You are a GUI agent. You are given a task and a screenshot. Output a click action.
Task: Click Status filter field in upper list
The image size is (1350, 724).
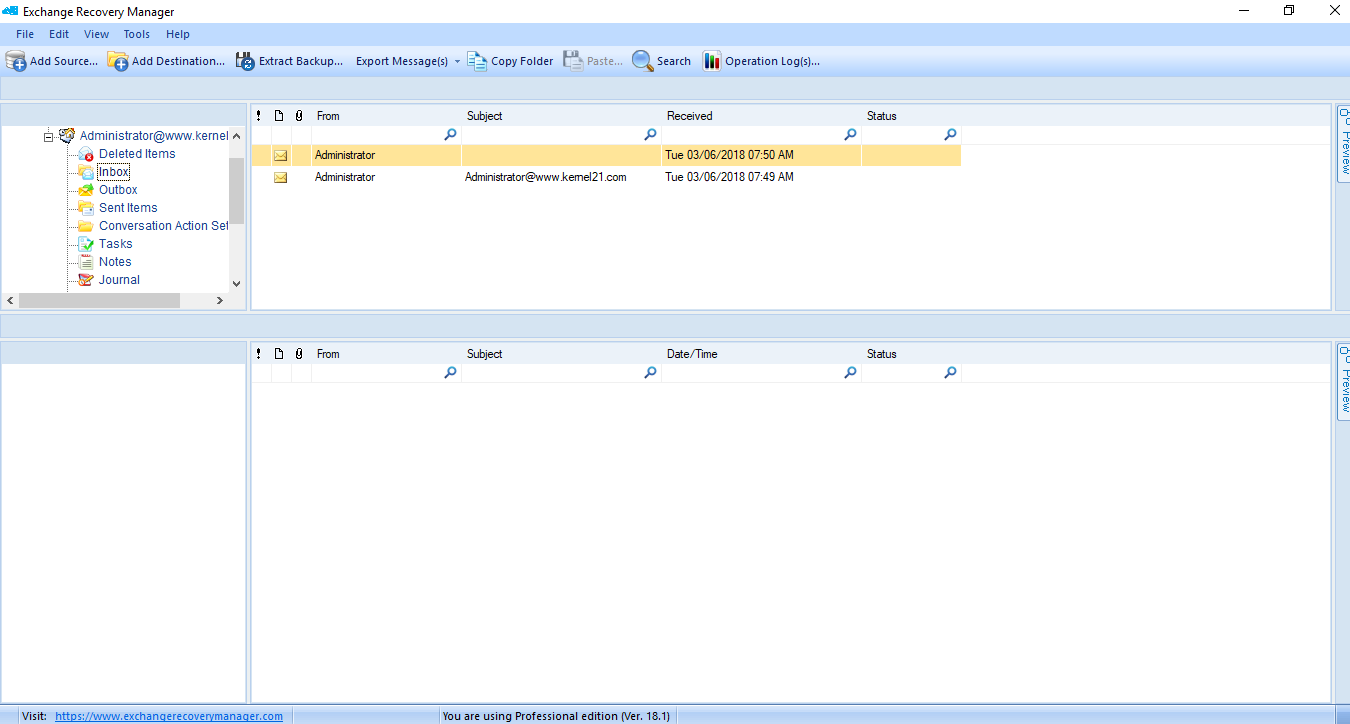pyautogui.click(x=911, y=134)
